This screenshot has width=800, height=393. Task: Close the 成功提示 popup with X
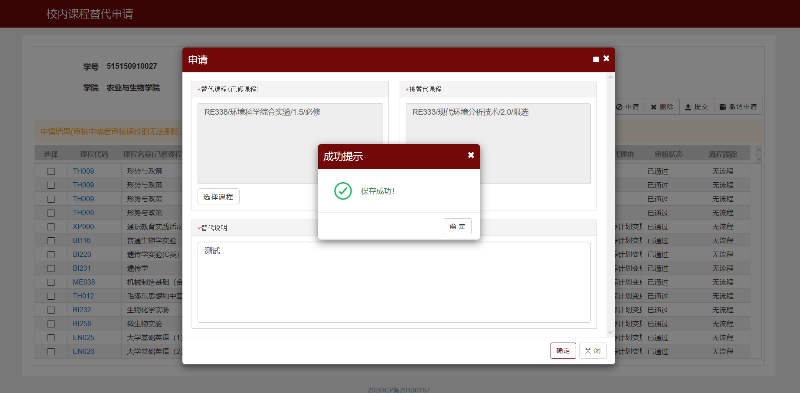pyautogui.click(x=470, y=155)
